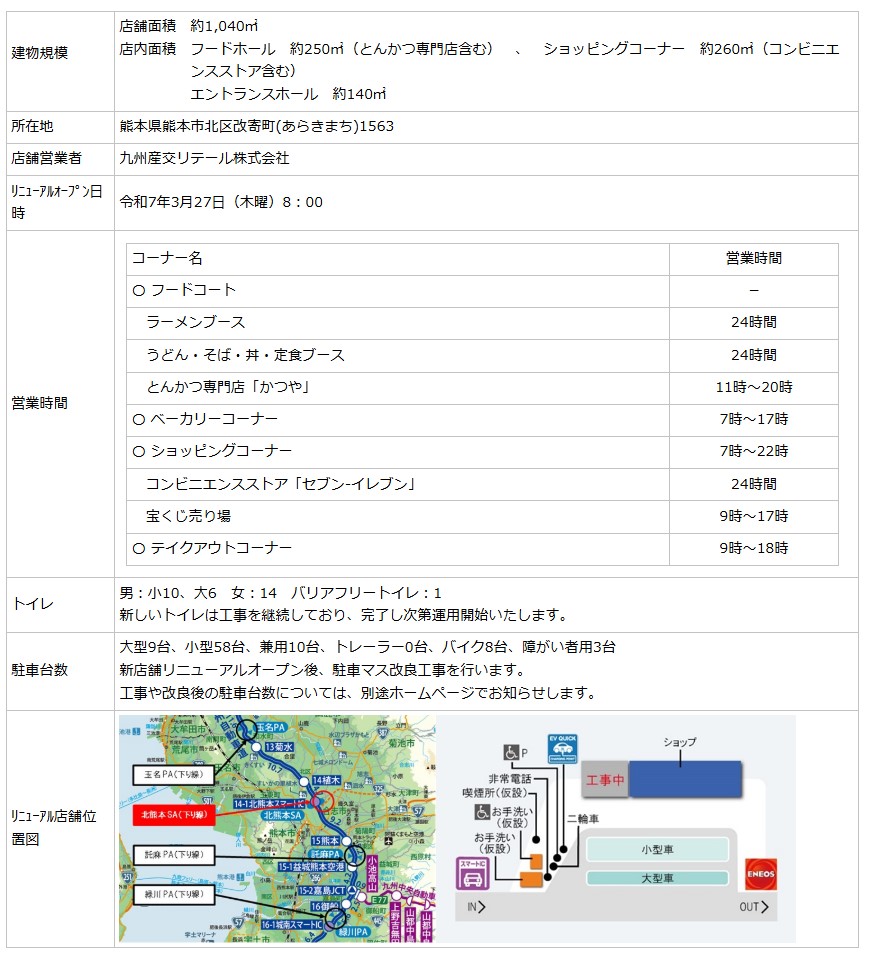871x955 pixels.
Task: Click the 小型車 parking zone label
Action: [656, 847]
